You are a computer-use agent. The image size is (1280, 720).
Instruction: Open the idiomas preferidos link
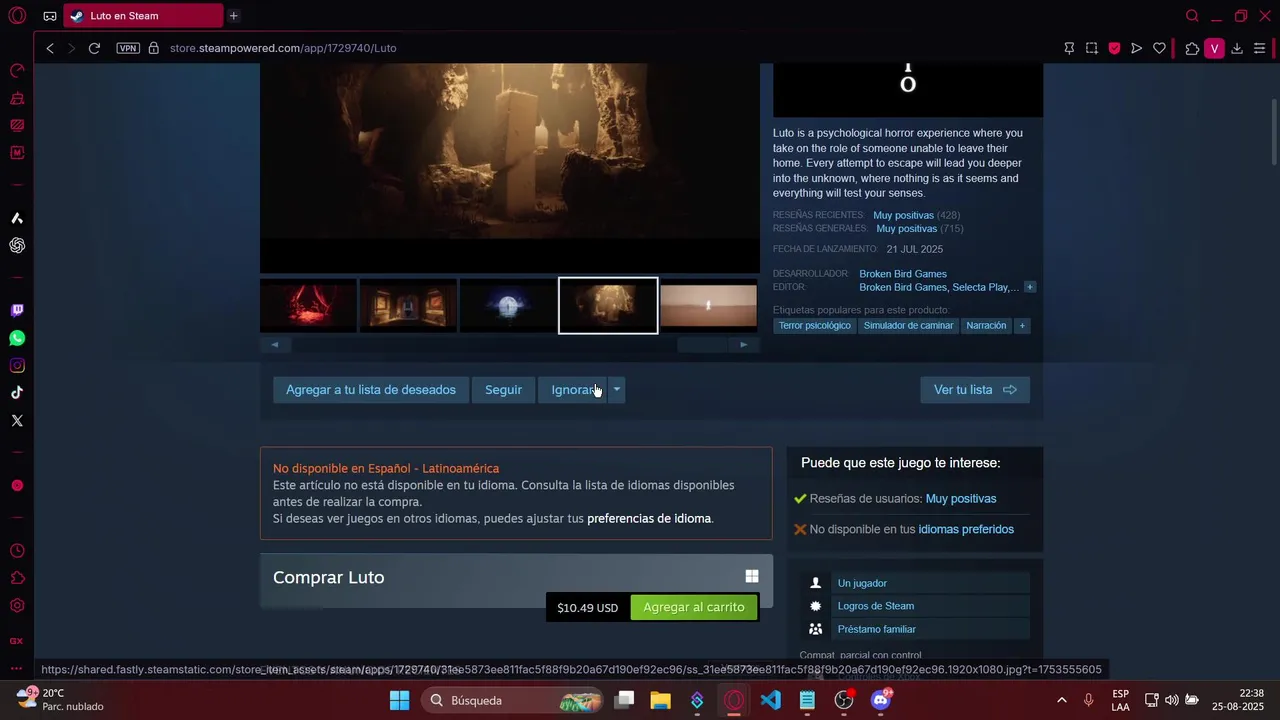[x=966, y=529]
